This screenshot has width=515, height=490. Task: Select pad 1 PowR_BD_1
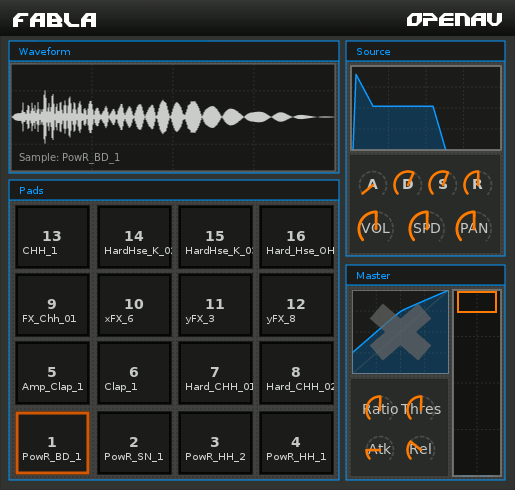[x=52, y=443]
